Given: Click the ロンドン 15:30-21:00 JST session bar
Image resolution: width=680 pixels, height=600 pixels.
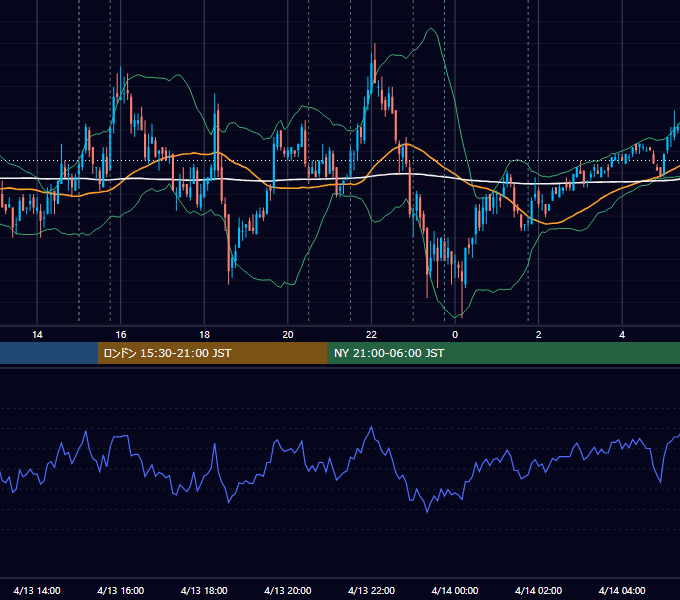Looking at the screenshot, I should tap(212, 353).
